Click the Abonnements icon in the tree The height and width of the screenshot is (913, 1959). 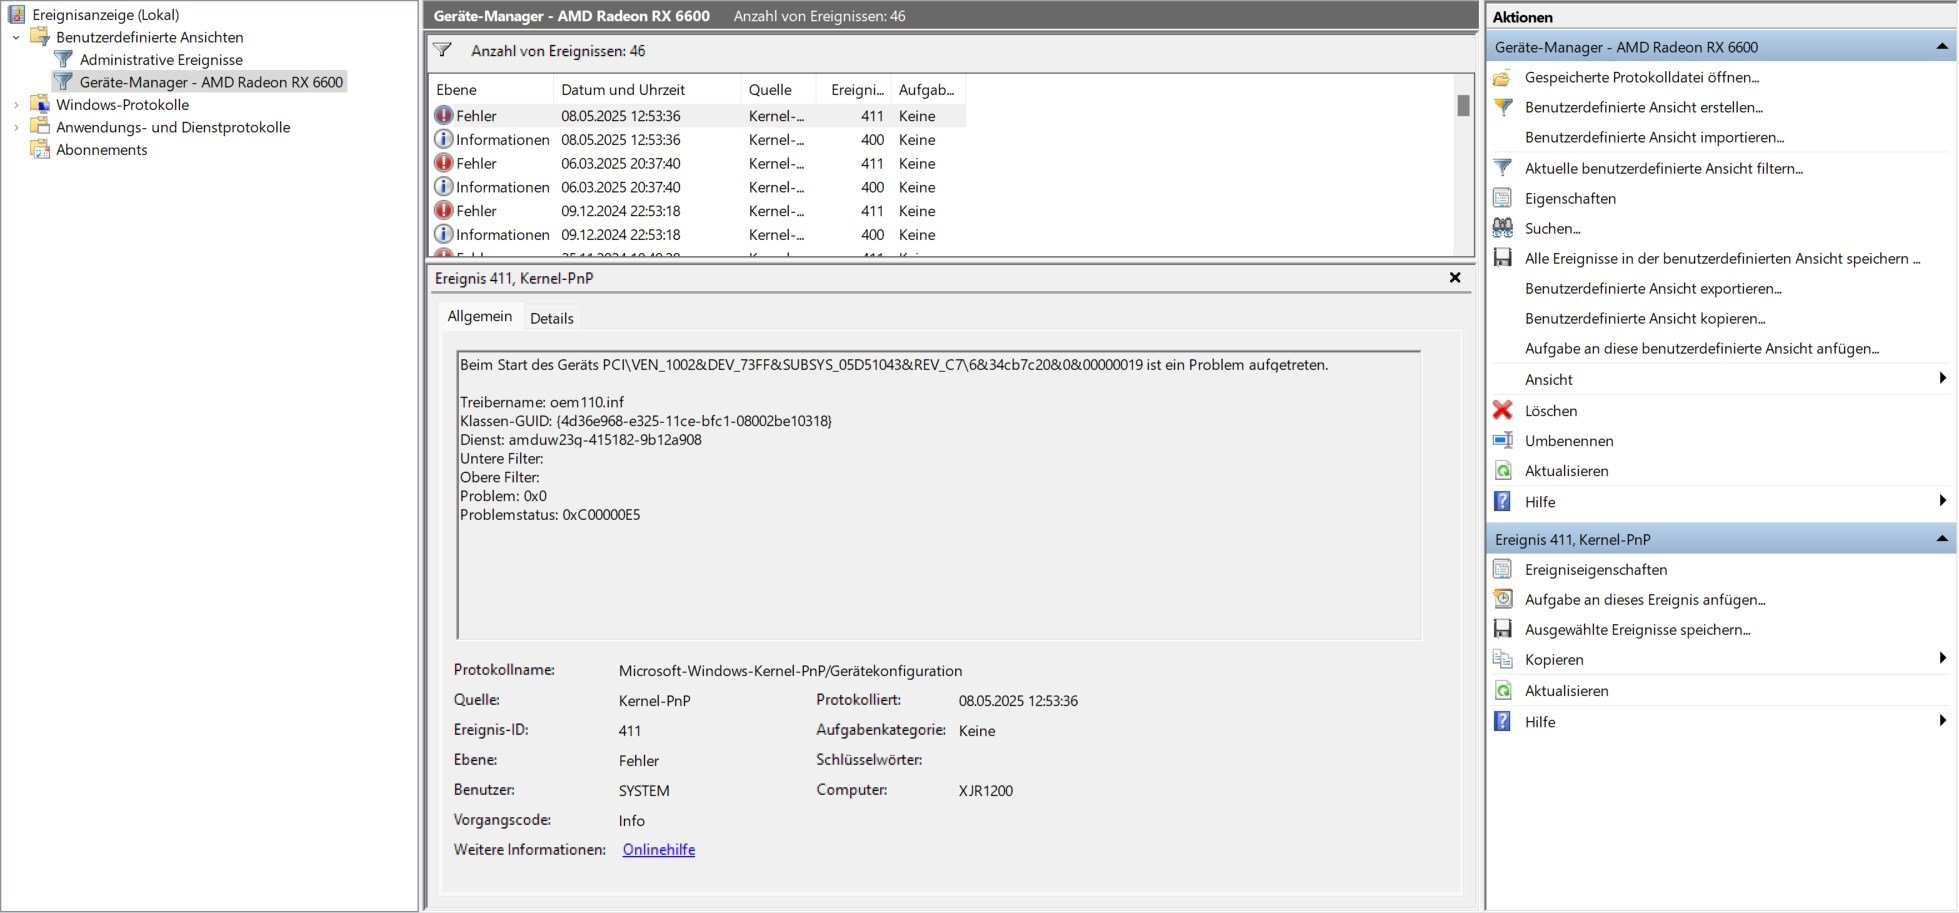point(40,149)
